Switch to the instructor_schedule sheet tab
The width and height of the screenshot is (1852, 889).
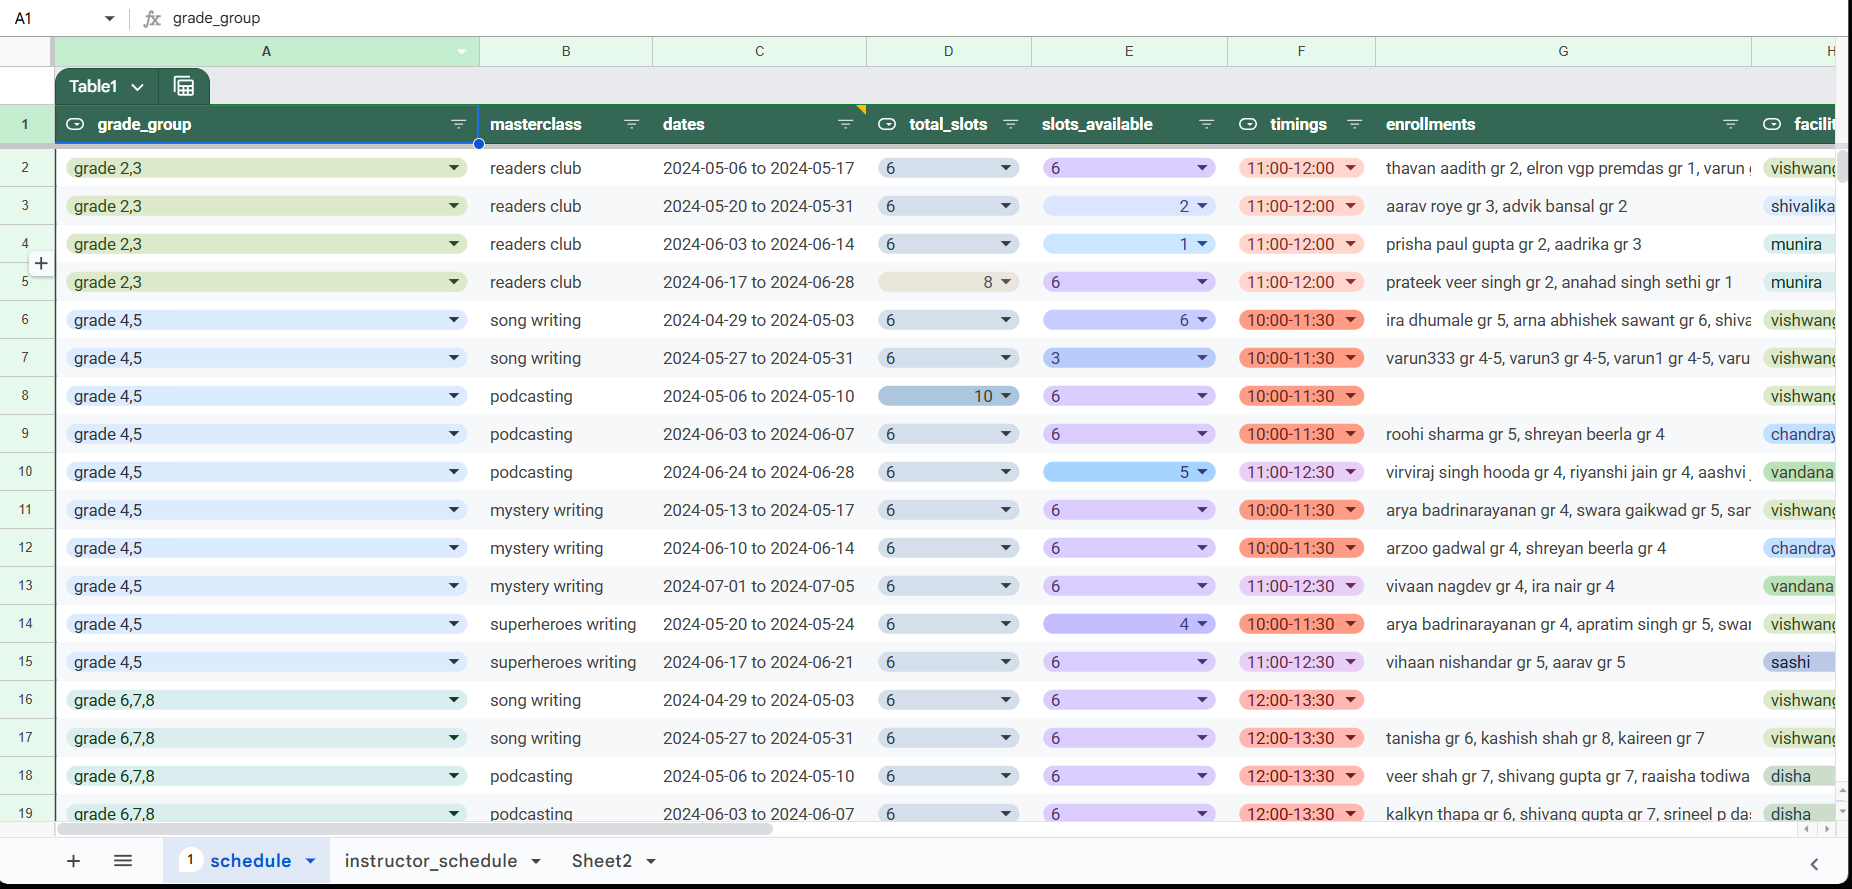[x=431, y=861]
